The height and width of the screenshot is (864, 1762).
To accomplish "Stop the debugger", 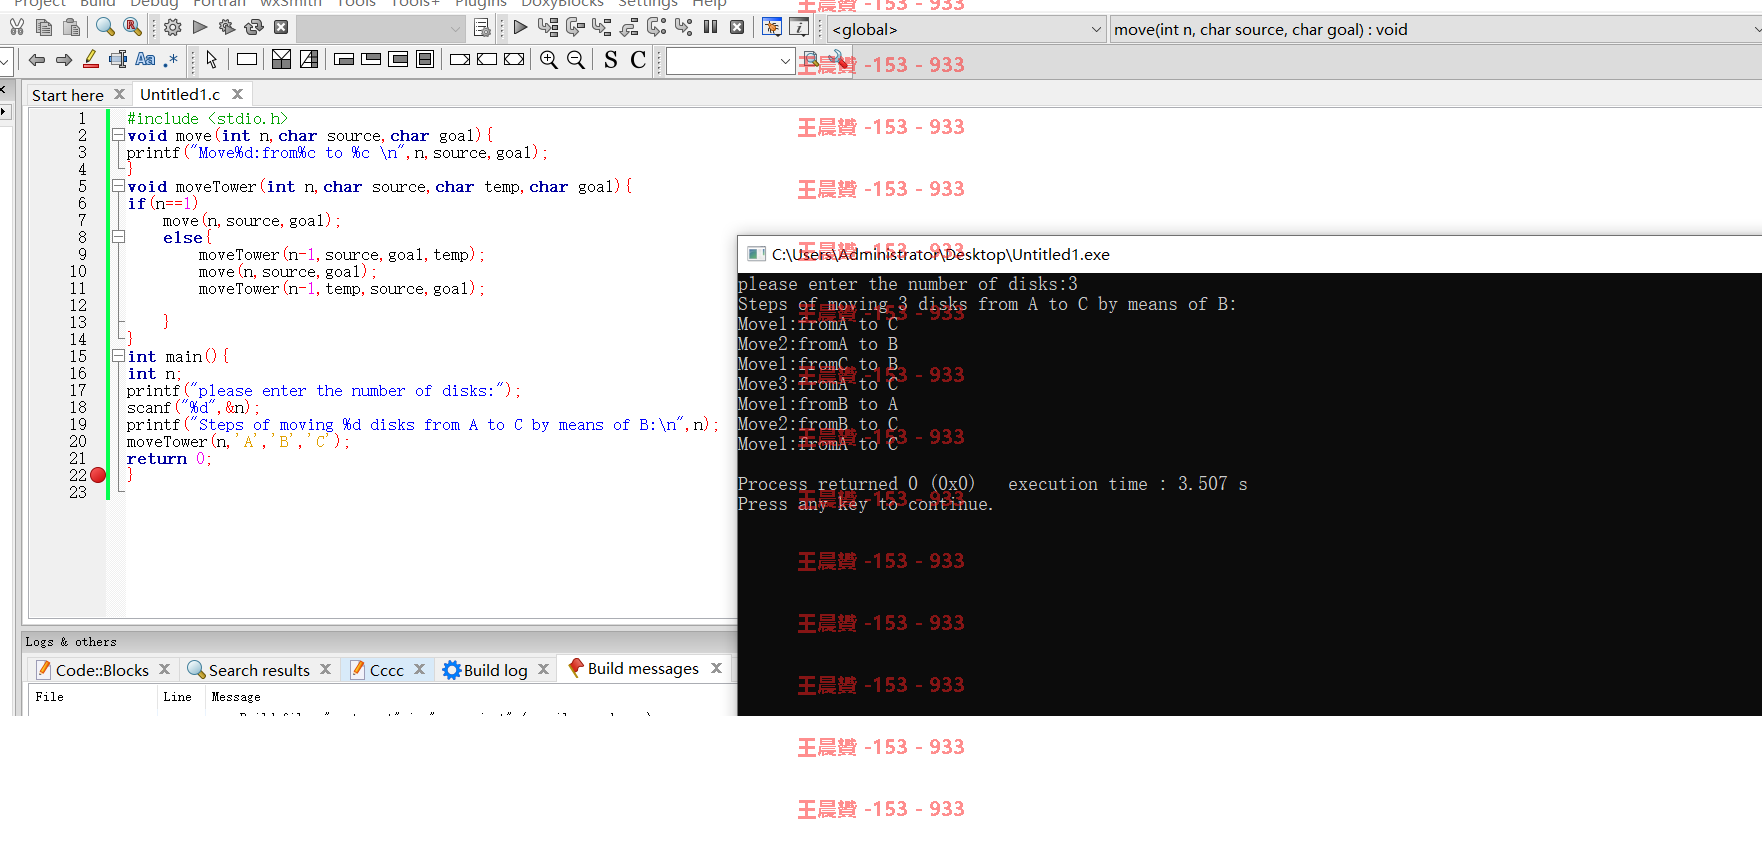I will pos(737,27).
